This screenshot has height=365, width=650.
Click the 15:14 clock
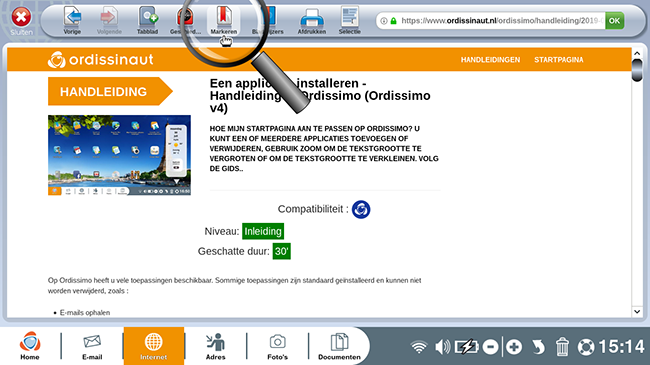point(621,347)
